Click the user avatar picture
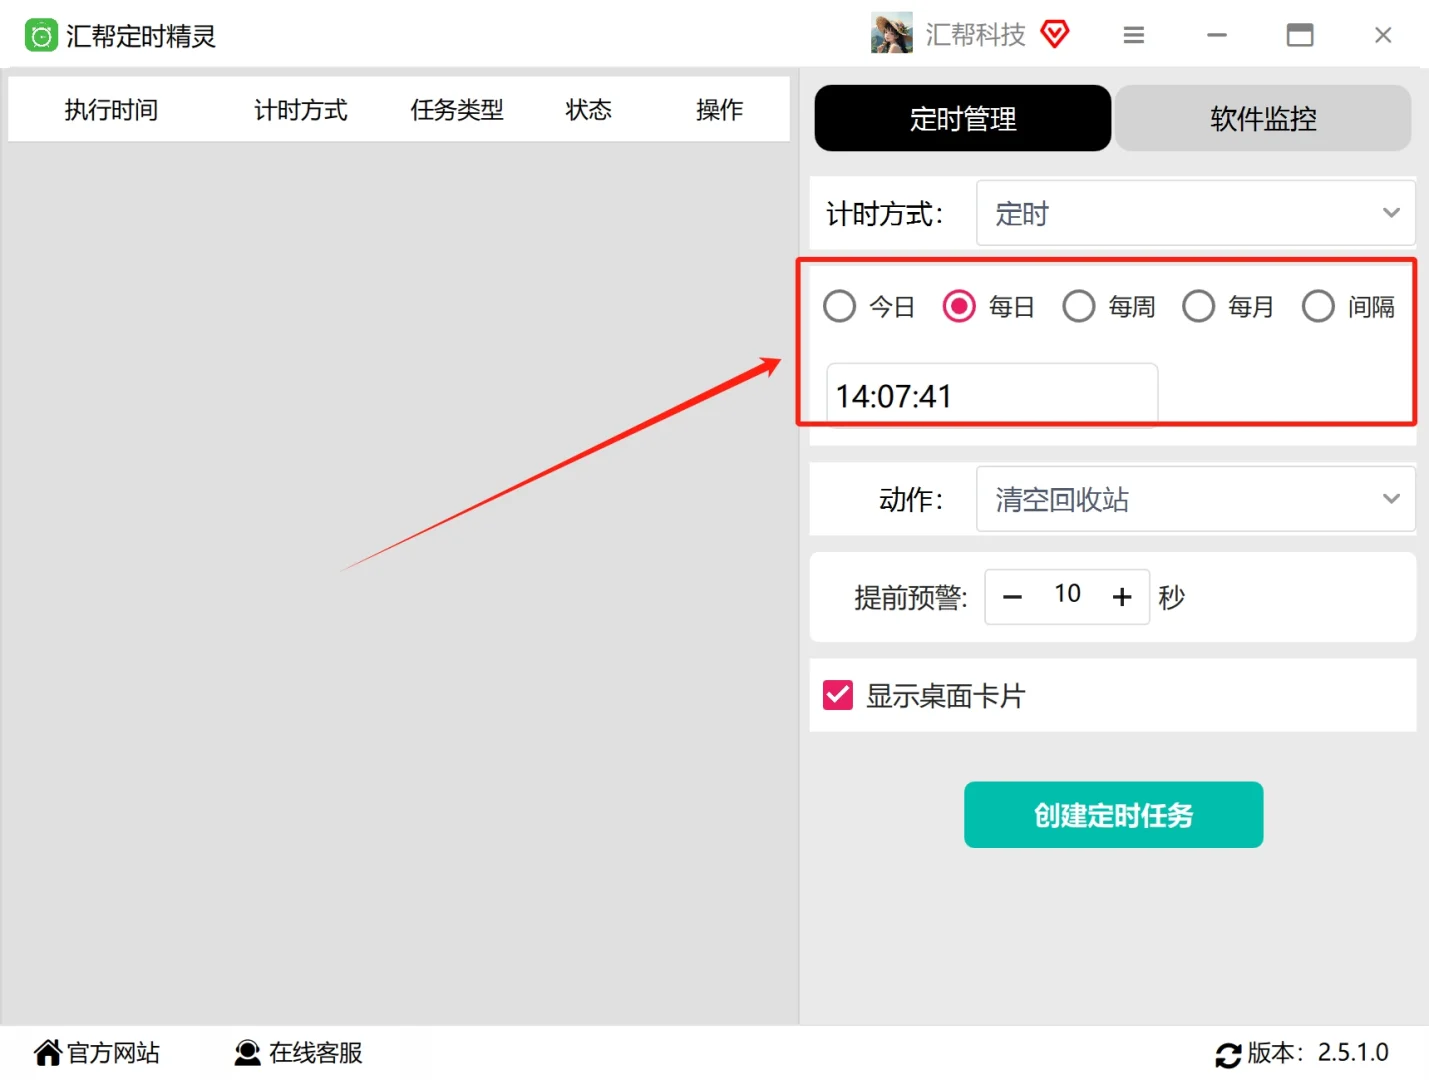Image resolution: width=1429 pixels, height=1080 pixels. [x=890, y=33]
